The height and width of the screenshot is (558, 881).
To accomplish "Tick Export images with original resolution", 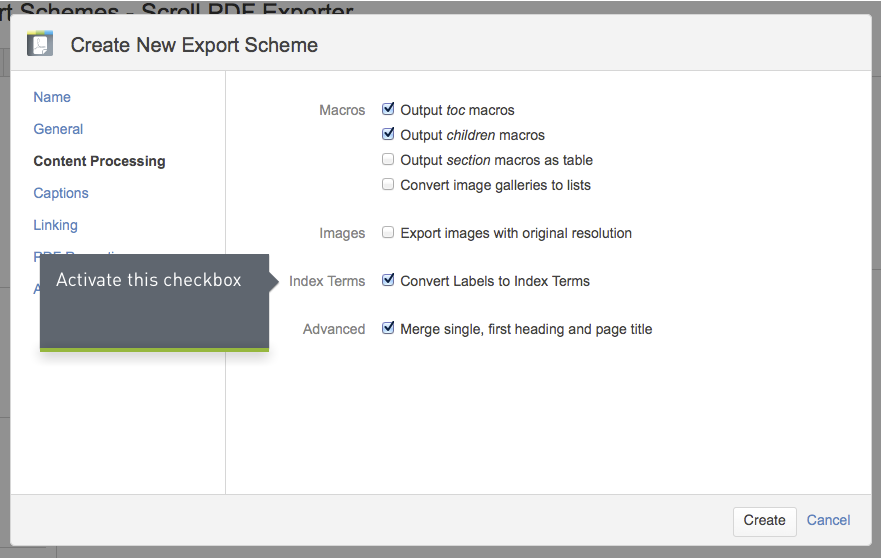I will (388, 232).
